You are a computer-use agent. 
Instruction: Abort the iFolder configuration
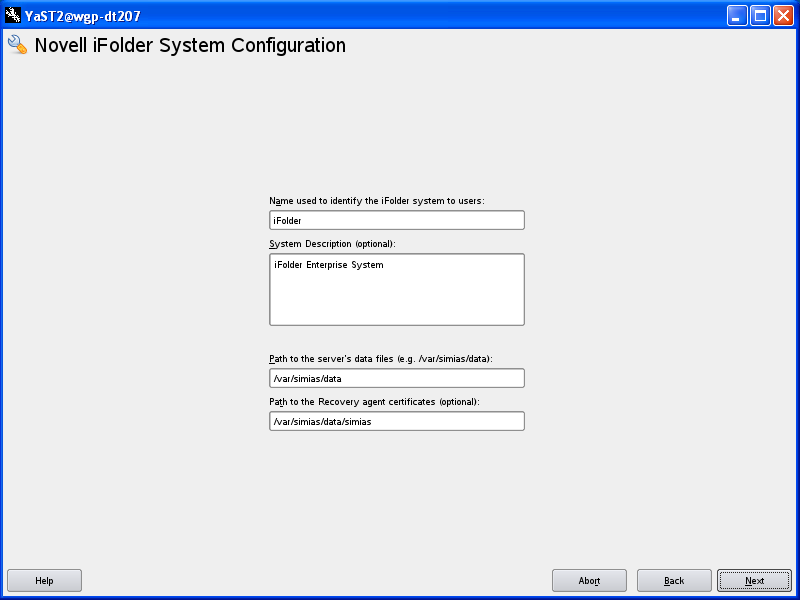(589, 581)
